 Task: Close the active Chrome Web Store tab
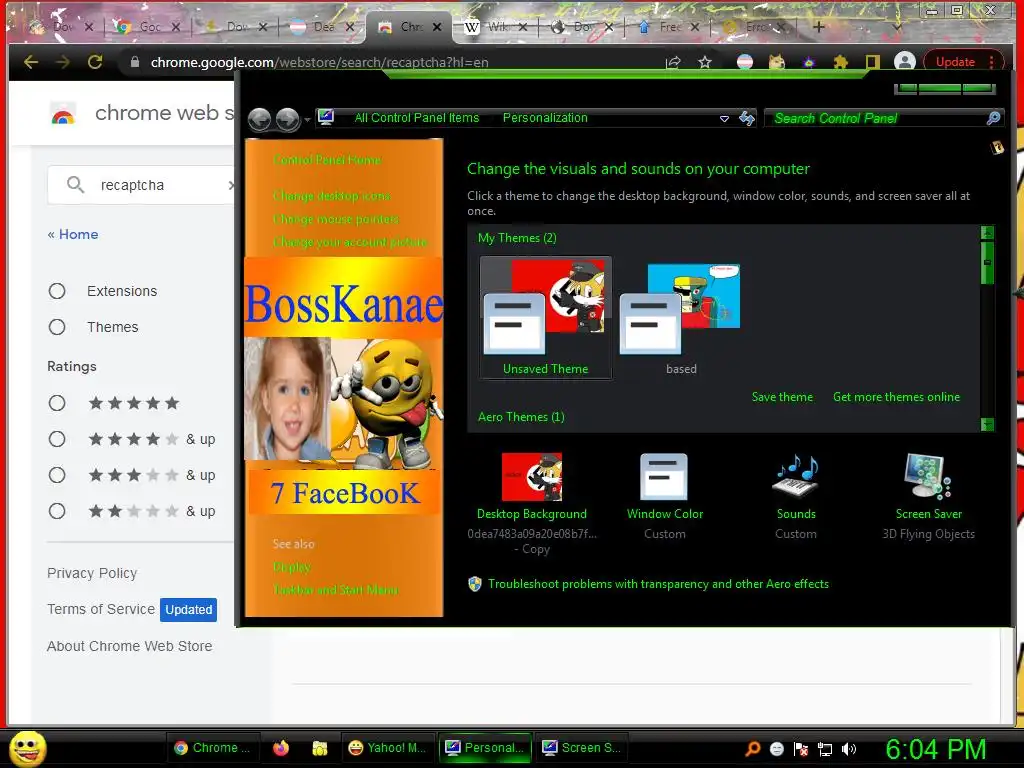[437, 27]
